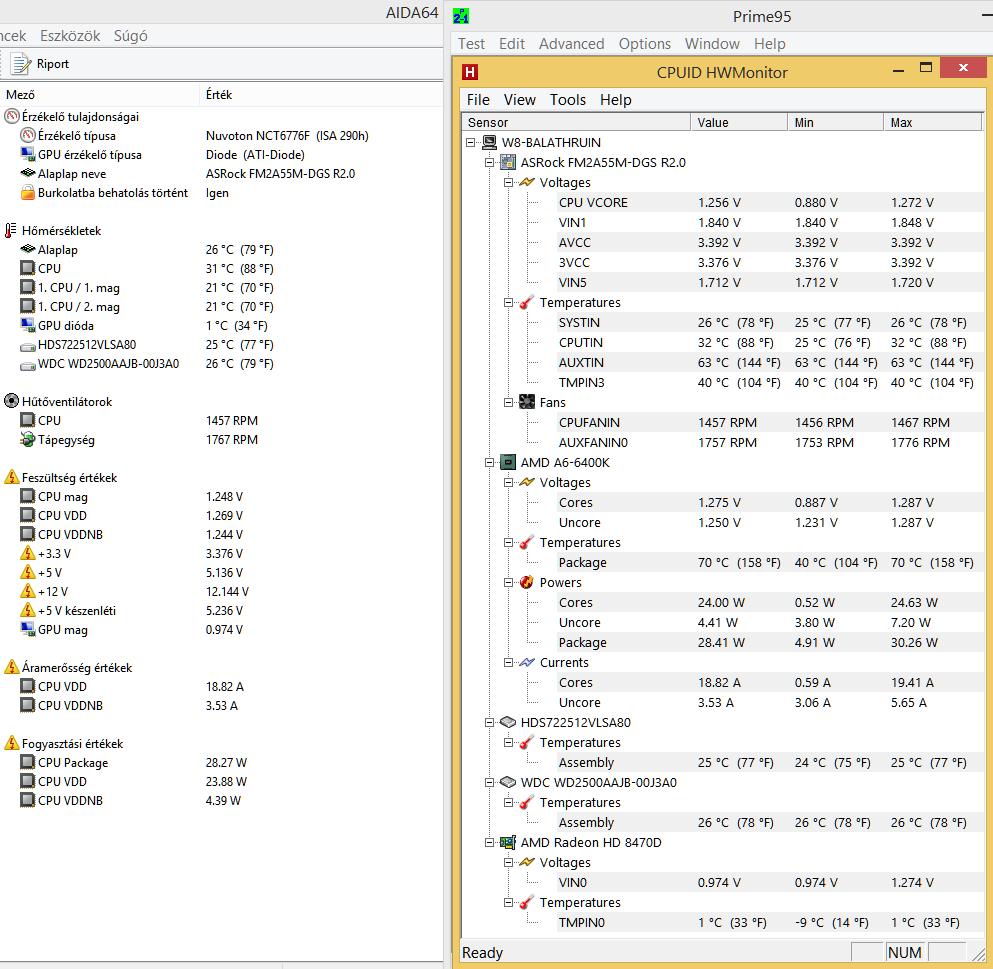
Task: Click the Fogyasztási értékek warning icon
Action: point(11,743)
